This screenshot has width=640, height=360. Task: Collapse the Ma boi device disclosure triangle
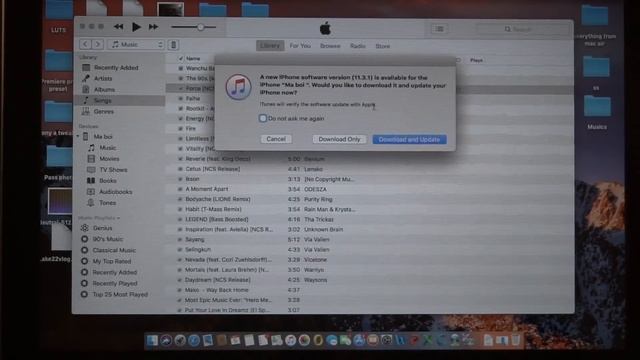pyautogui.click(x=78, y=136)
